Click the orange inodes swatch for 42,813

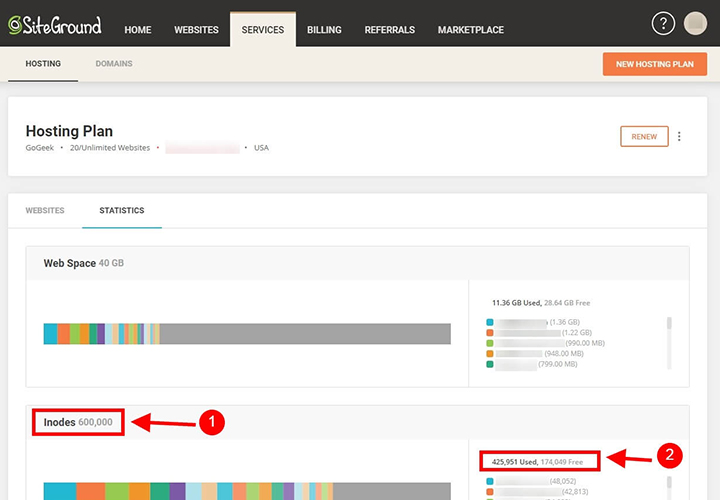490,492
